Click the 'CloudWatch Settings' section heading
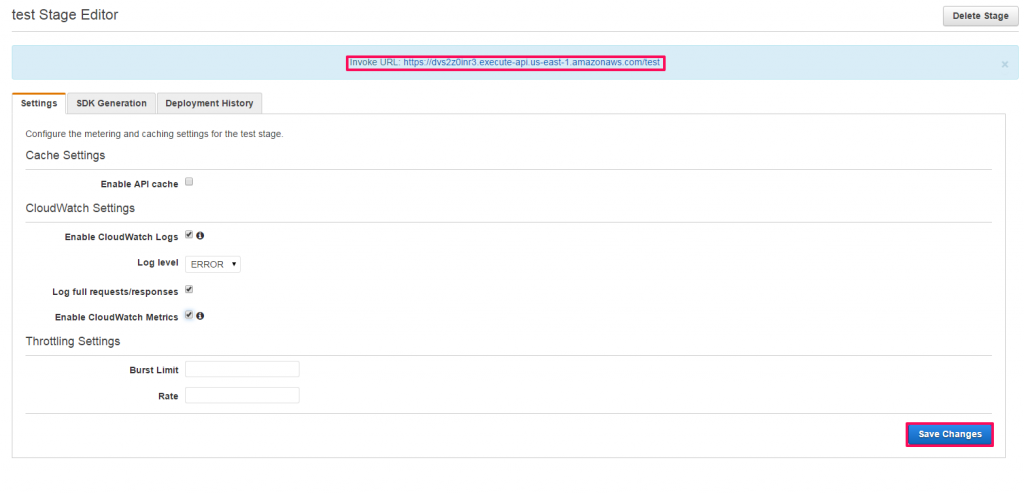The height and width of the screenshot is (494, 1024). 80,208
